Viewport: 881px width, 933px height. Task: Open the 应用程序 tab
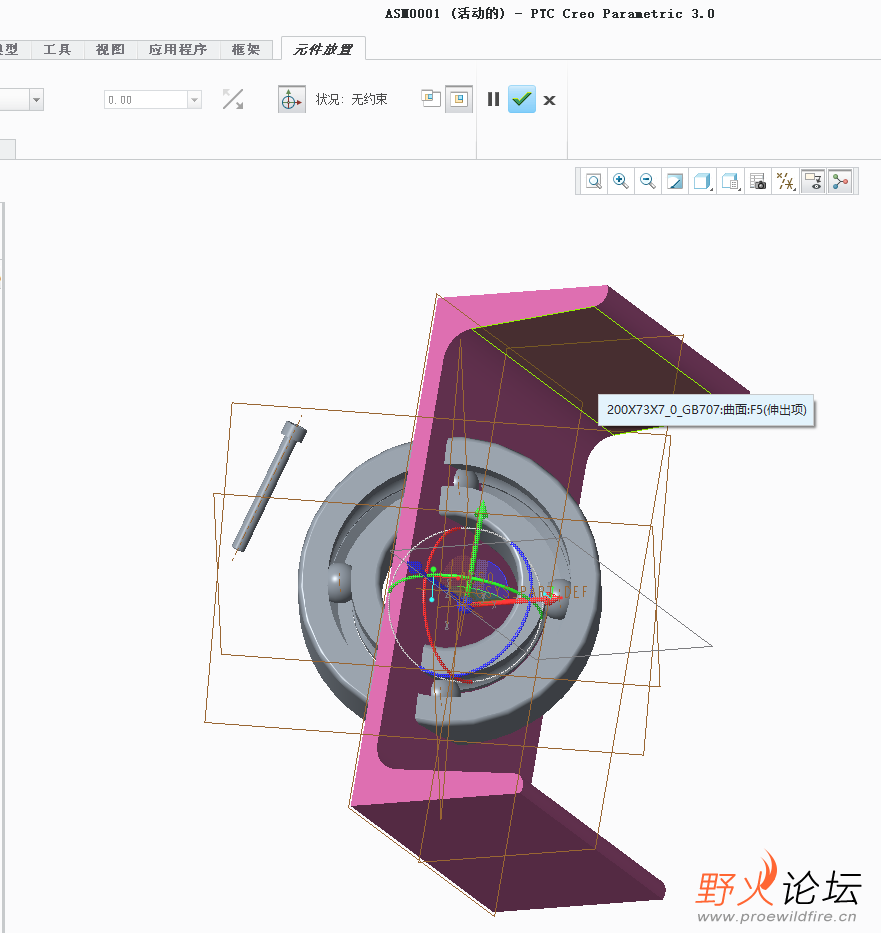tap(178, 49)
